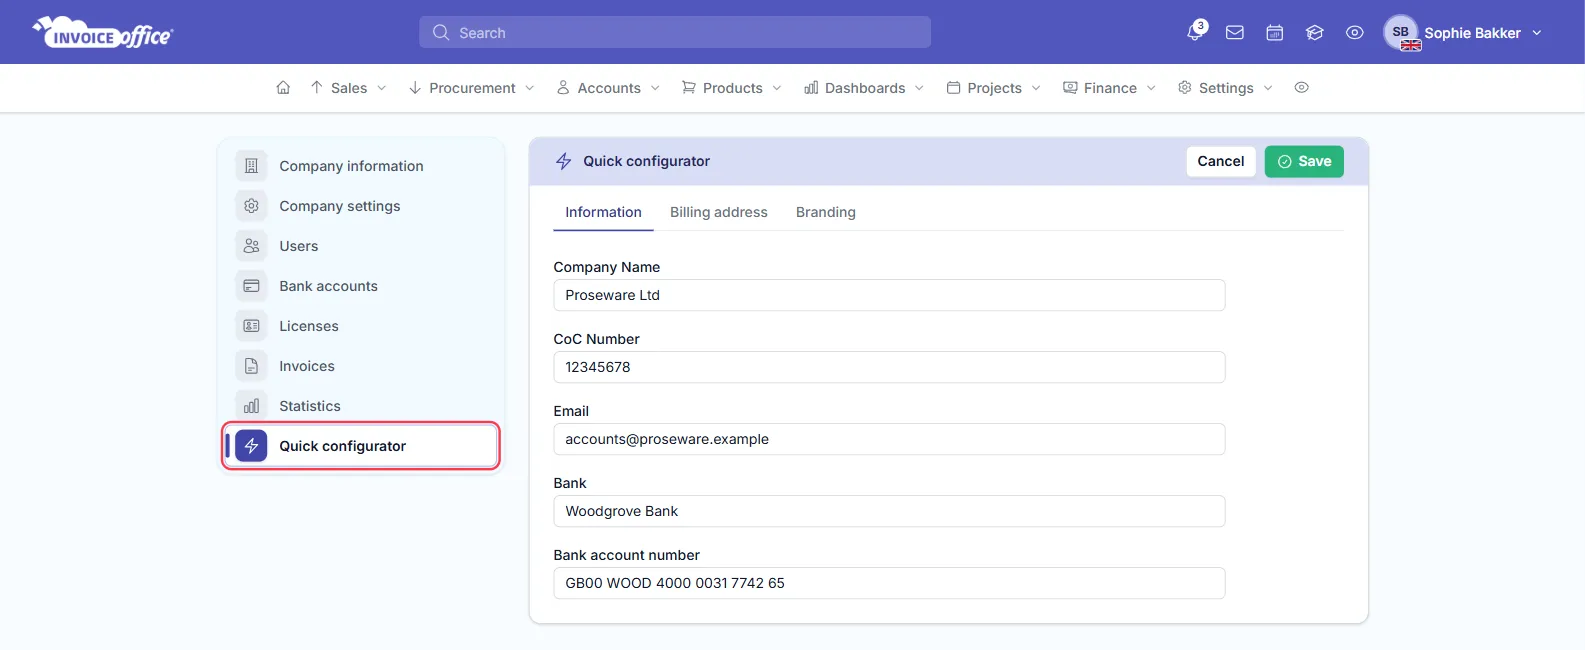Switch to the Branding tab
The height and width of the screenshot is (650, 1585).
point(826,212)
